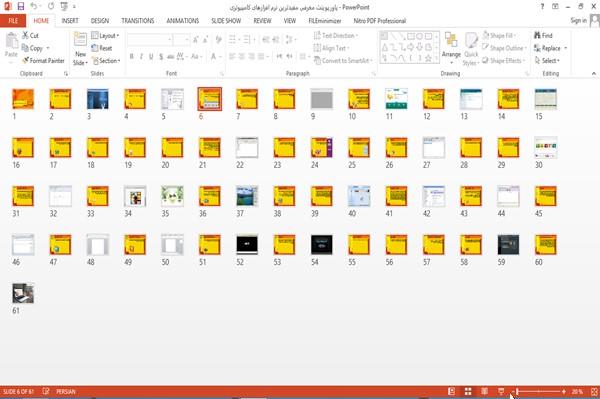The image size is (600, 399).
Task: Fit slide to window icon
Action: [594, 391]
